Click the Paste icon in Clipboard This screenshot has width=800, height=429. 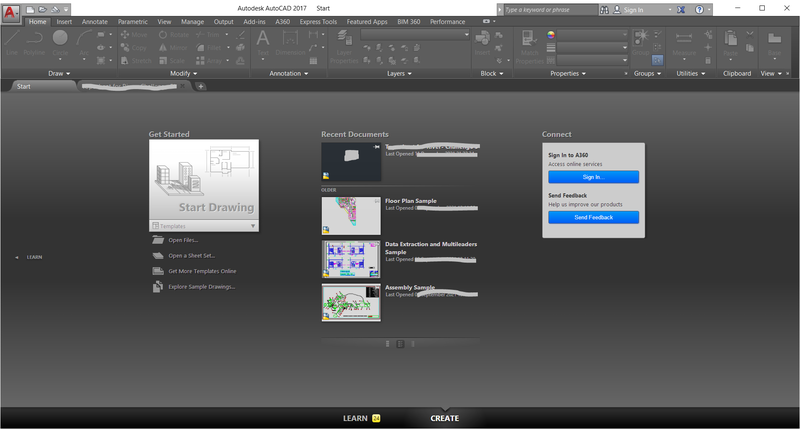click(731, 42)
